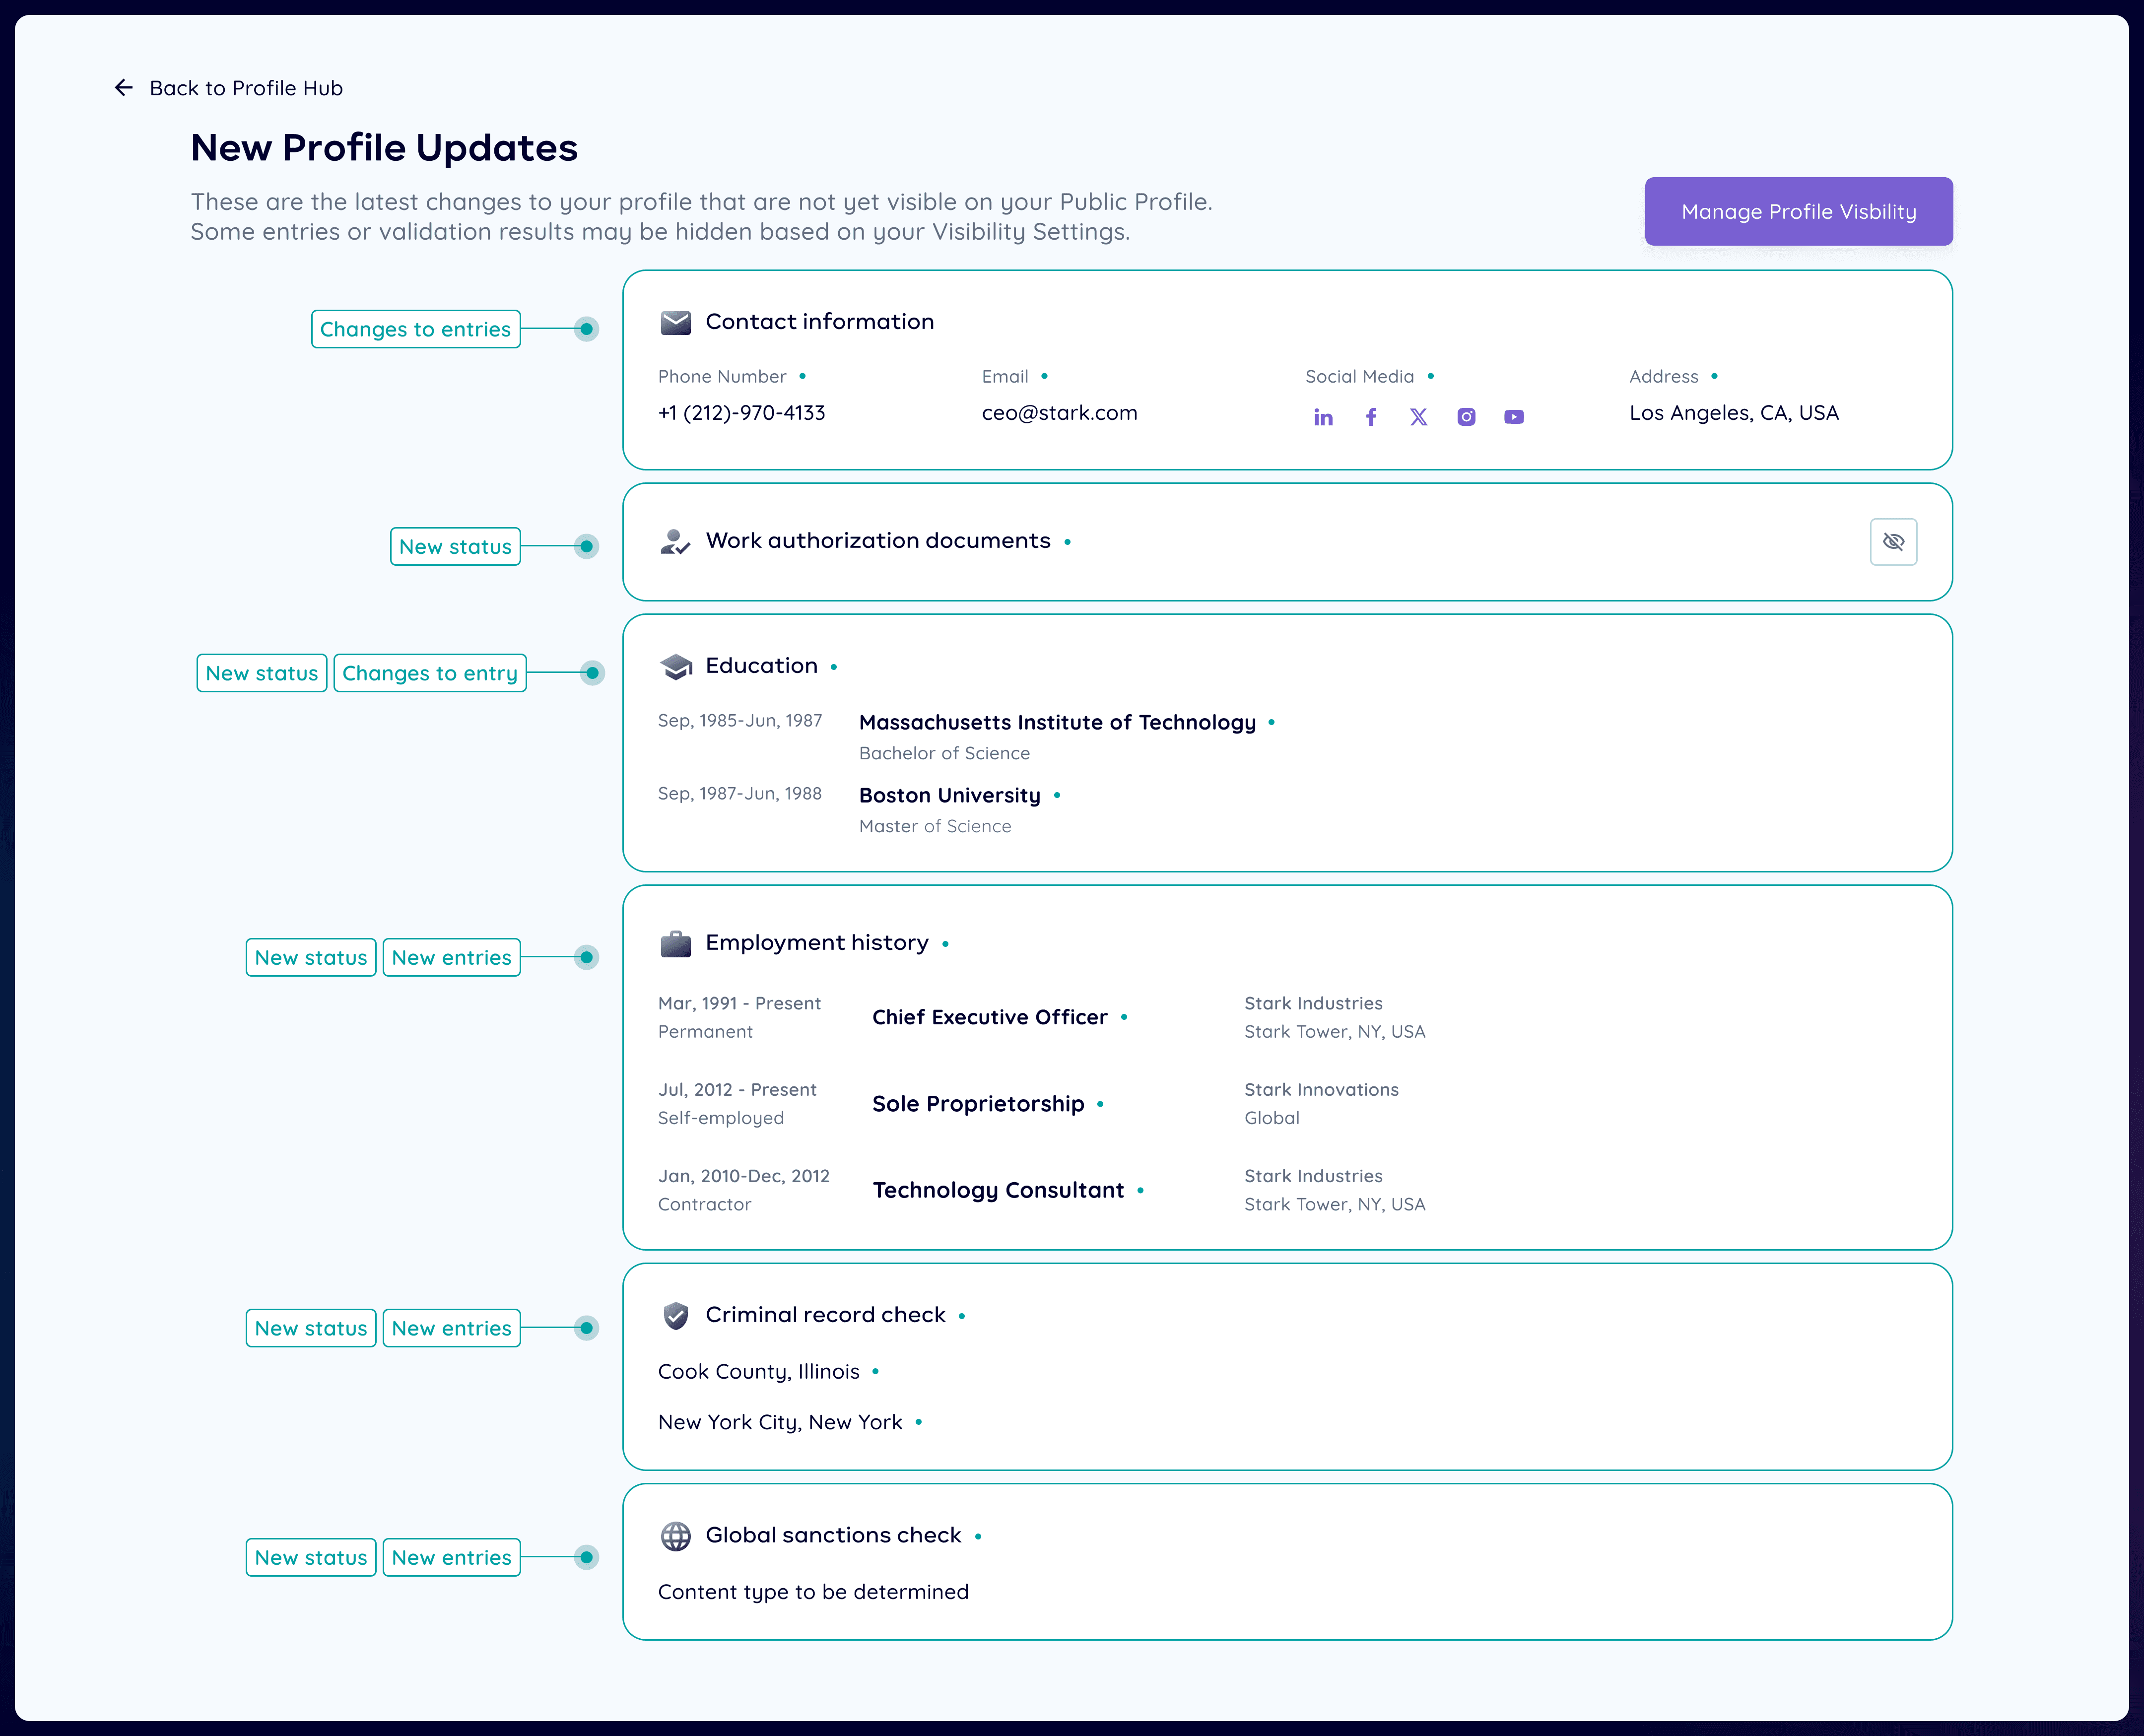Click the Changes to entry tag

coord(429,673)
